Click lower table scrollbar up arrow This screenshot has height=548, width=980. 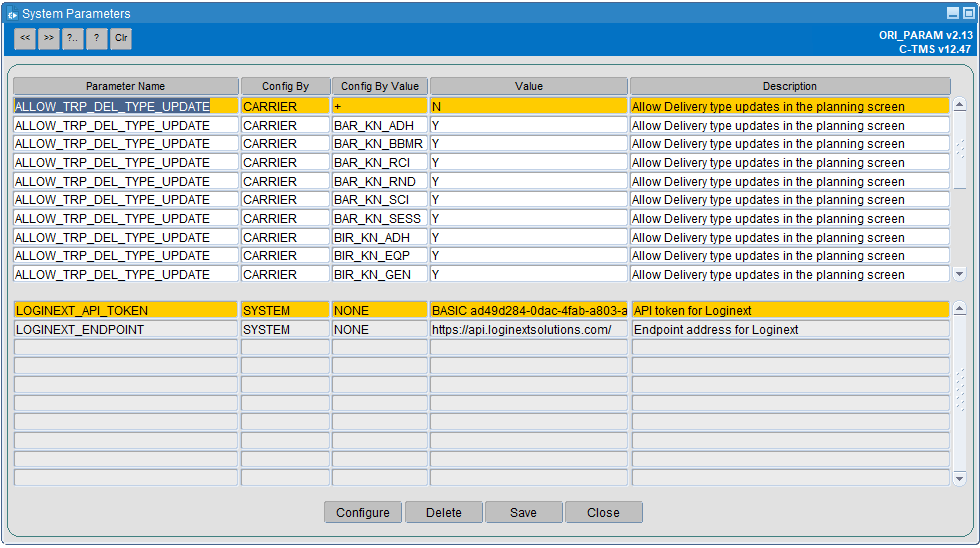pyautogui.click(x=959, y=309)
